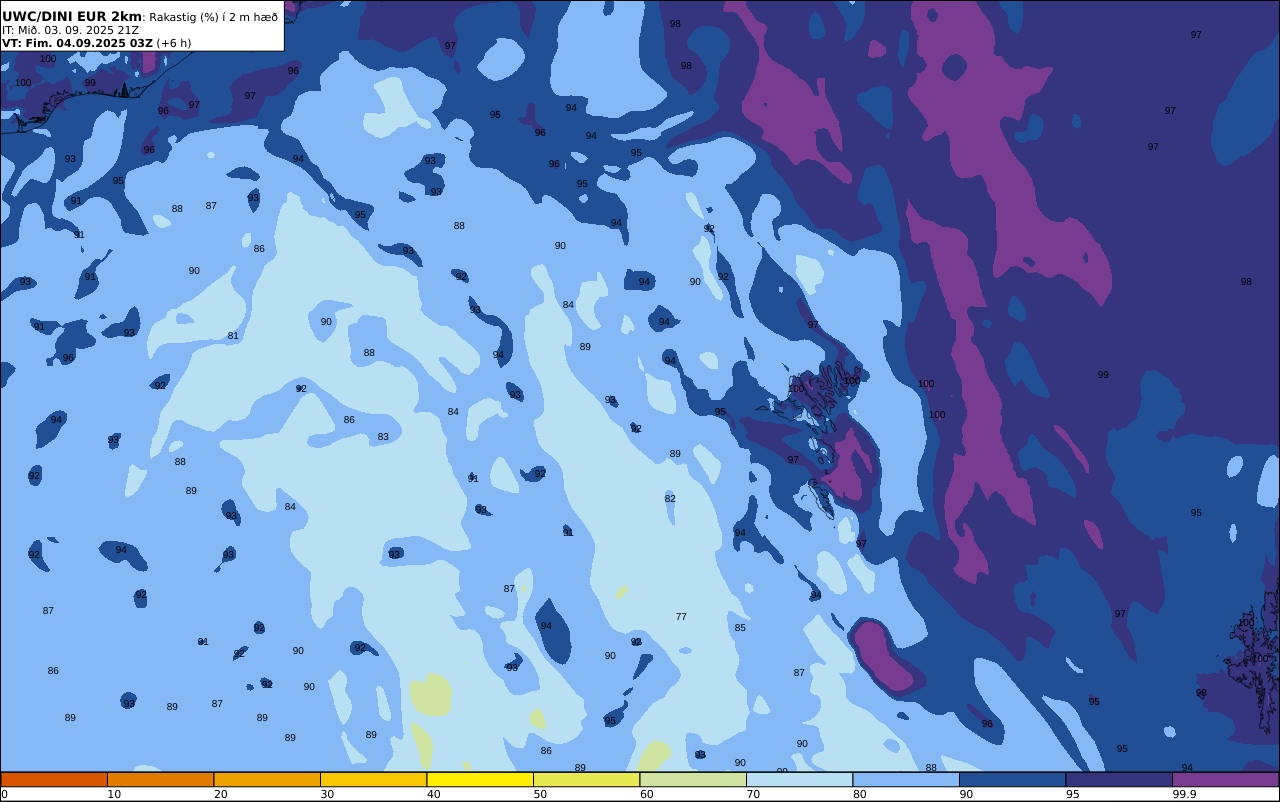The width and height of the screenshot is (1280, 802).
Task: Click the legend tick label '99.9'
Action: [1184, 794]
